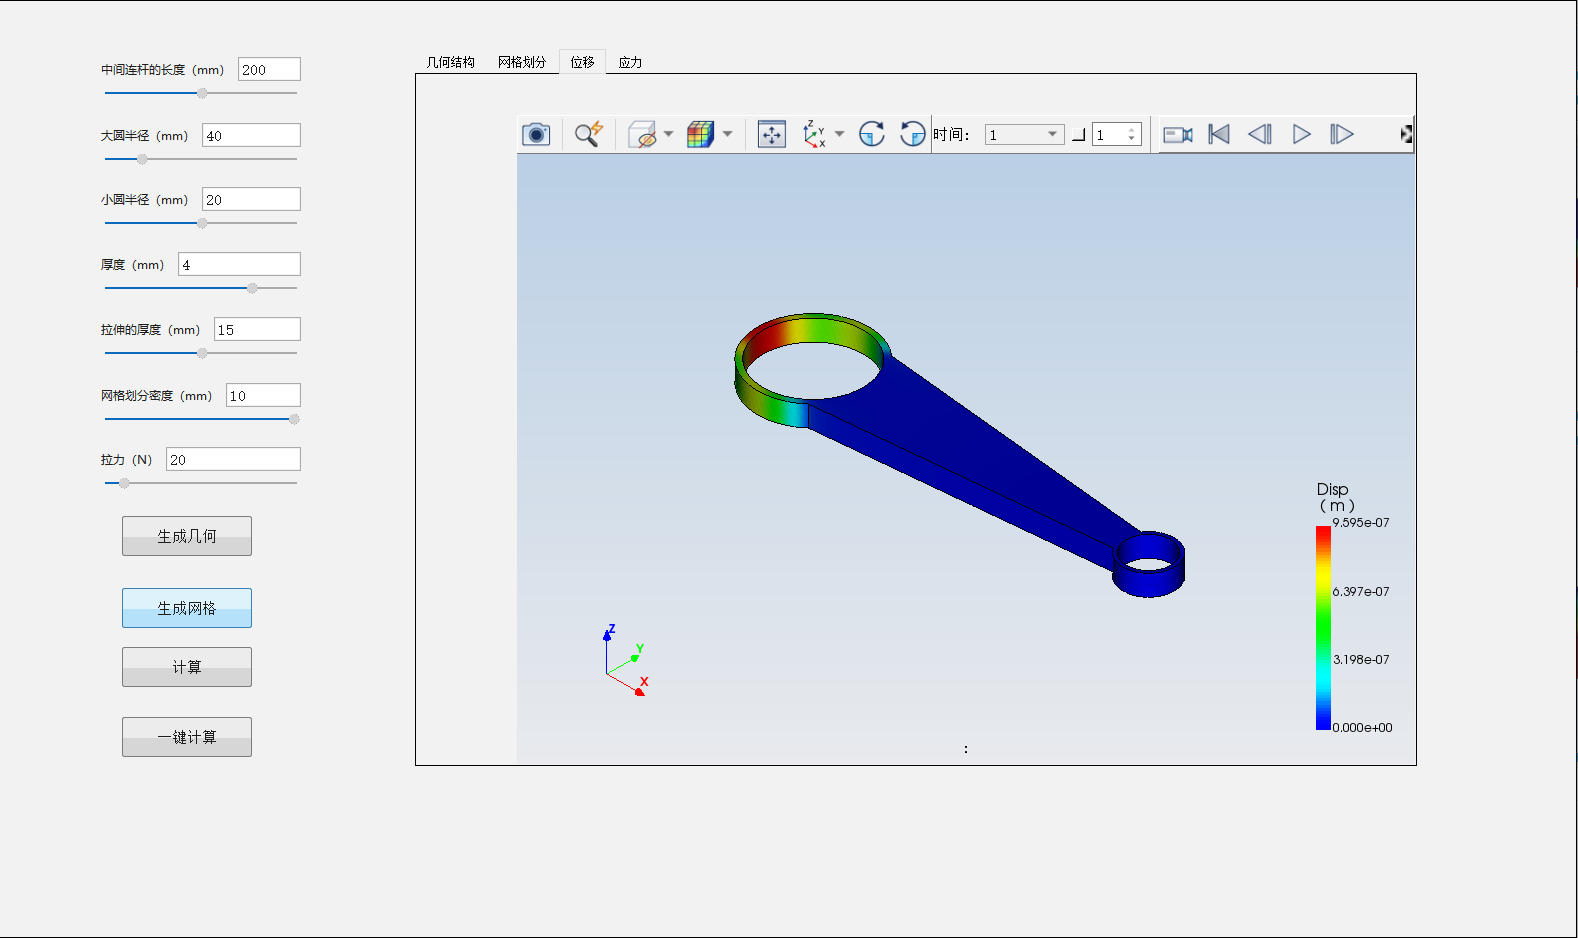Click the 时间 label in toolbar
This screenshot has height=938, width=1578.
coord(951,135)
